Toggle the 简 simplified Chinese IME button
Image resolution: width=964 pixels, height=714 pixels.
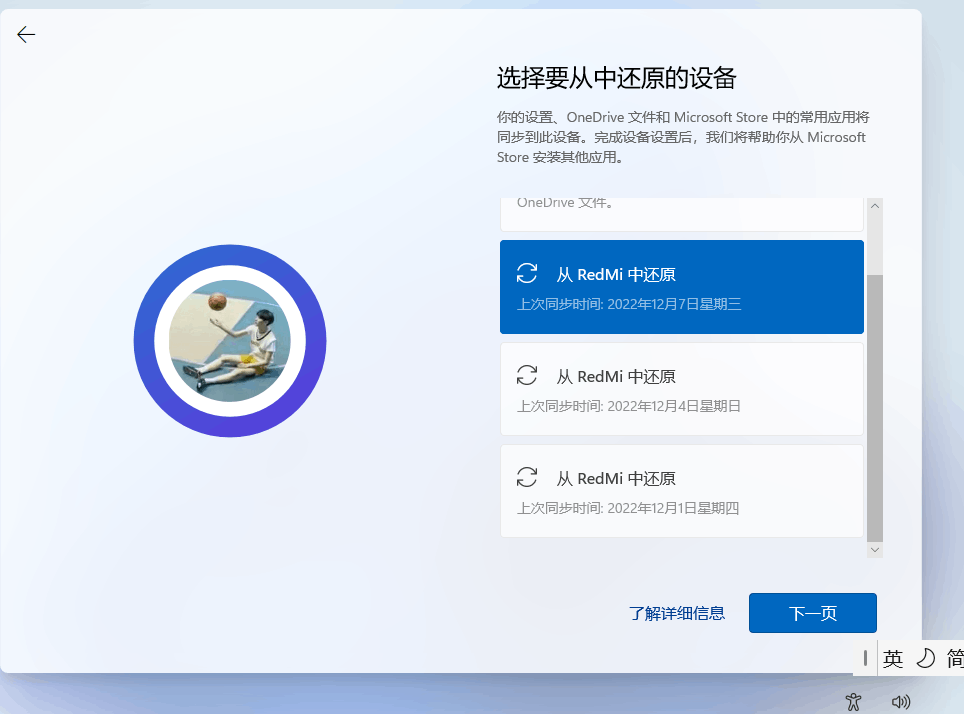955,659
